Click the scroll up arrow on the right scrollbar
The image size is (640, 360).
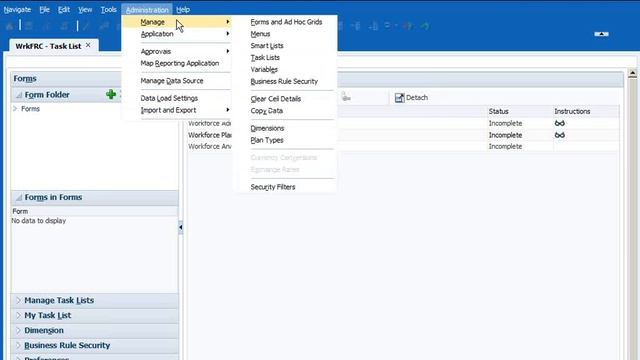tap(633, 73)
